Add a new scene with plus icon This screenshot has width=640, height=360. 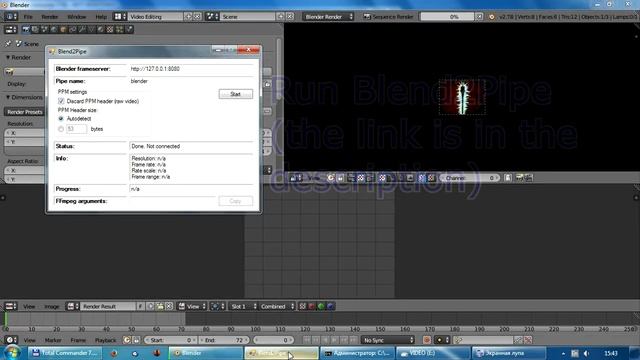click(x=281, y=17)
